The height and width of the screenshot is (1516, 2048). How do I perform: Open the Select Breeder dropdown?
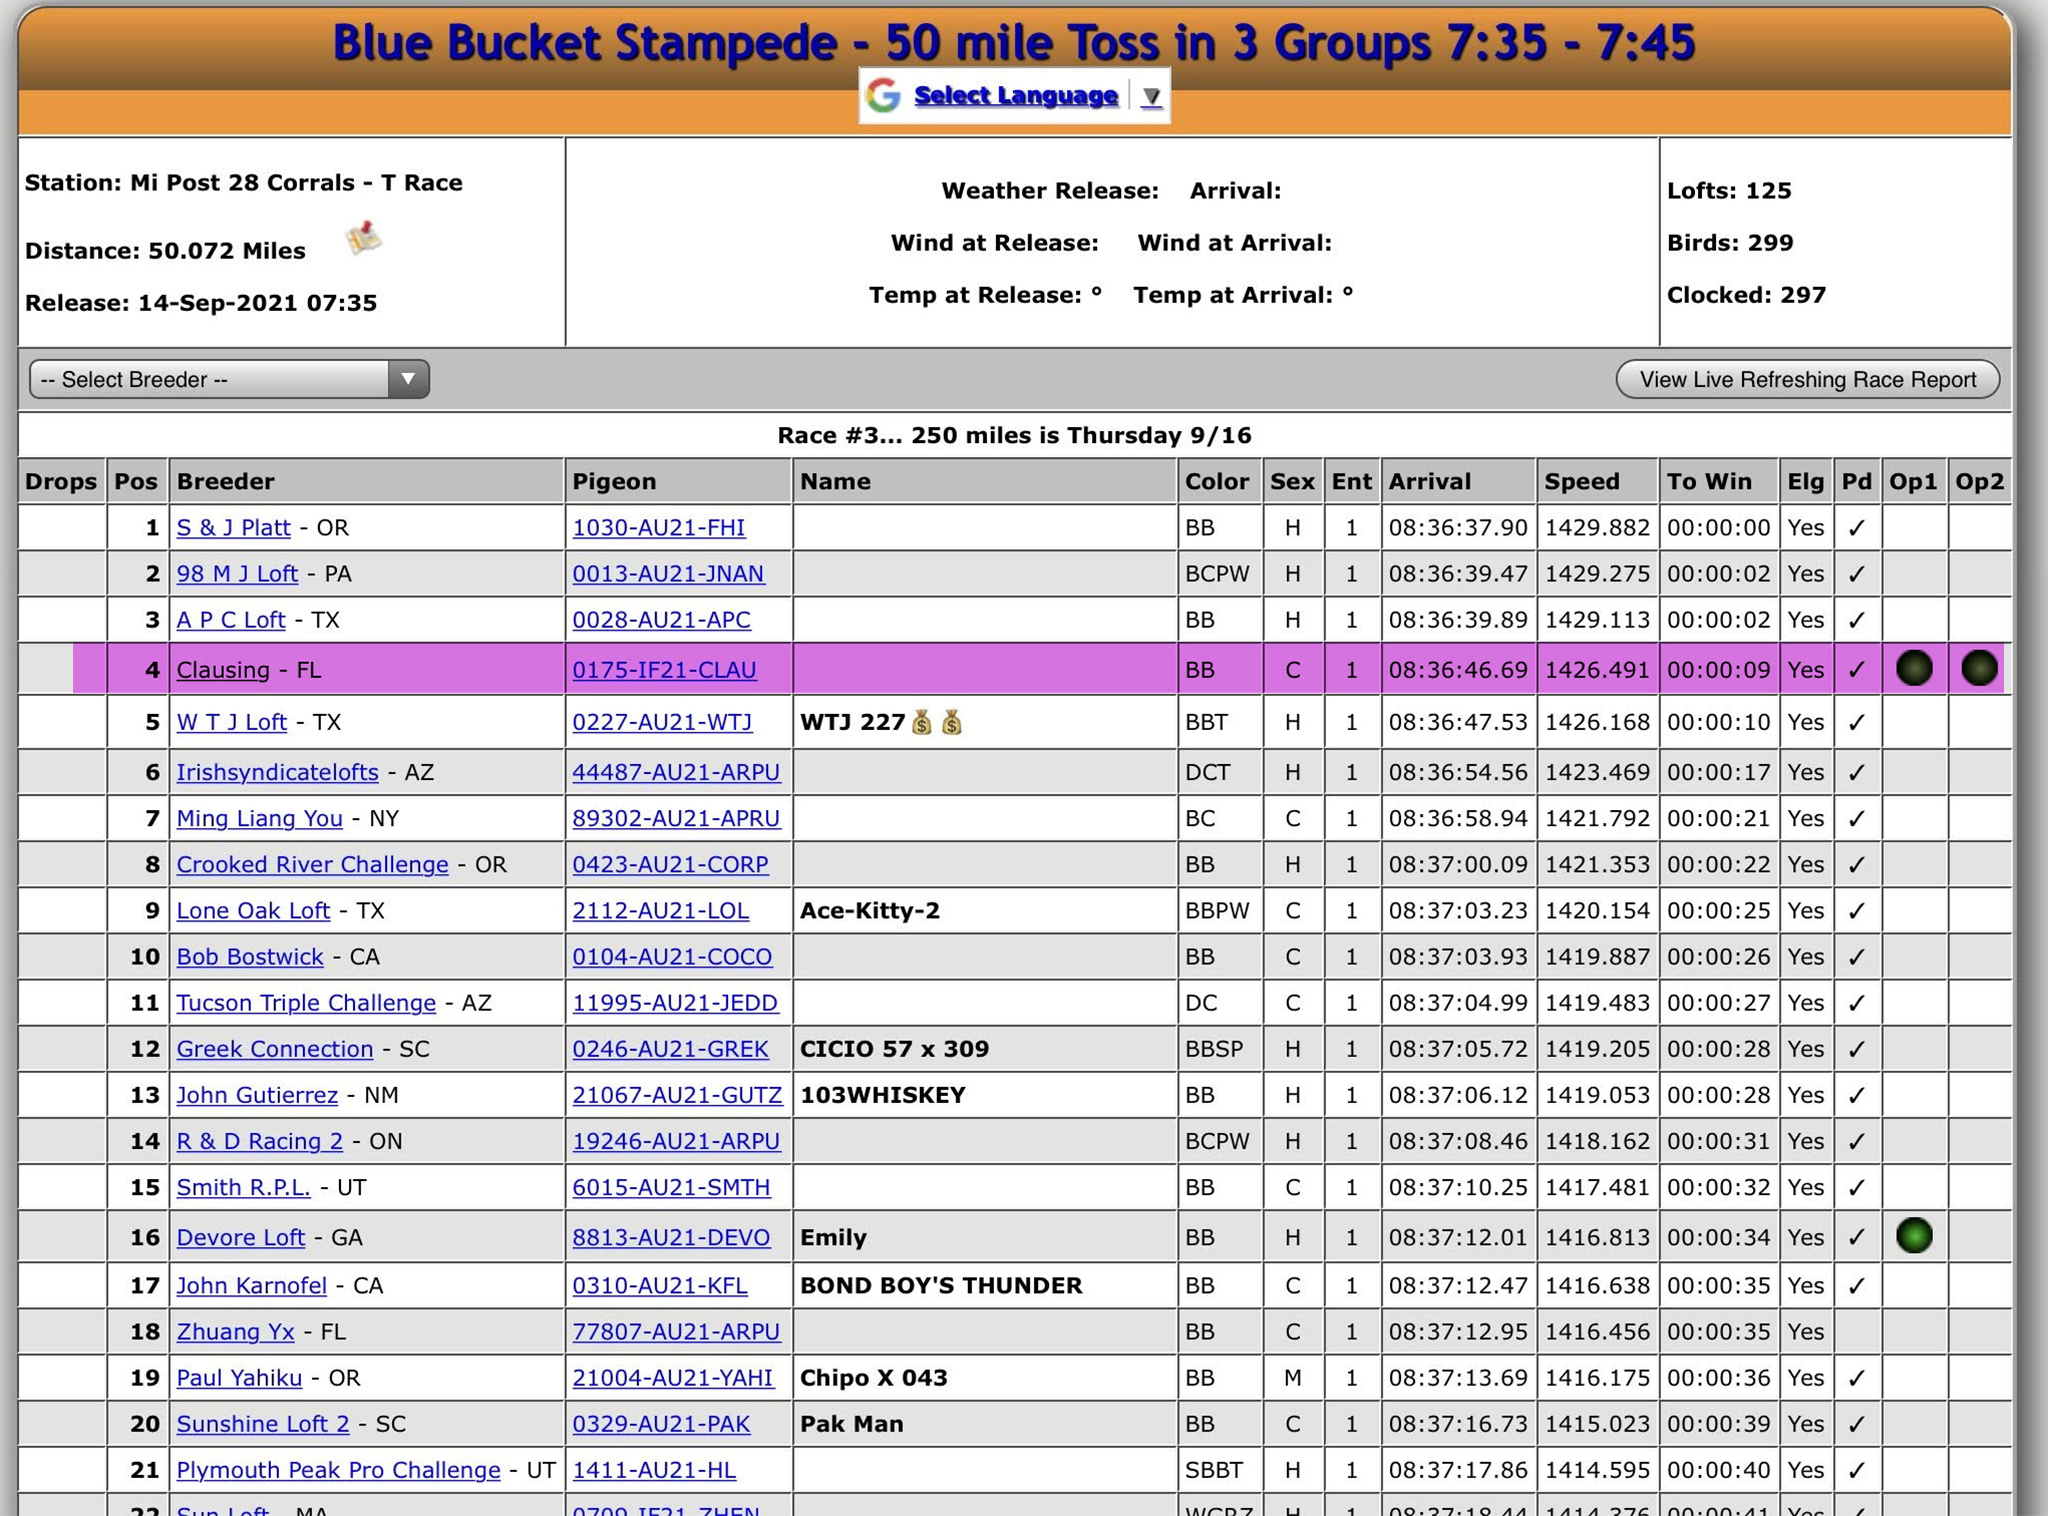click(229, 379)
